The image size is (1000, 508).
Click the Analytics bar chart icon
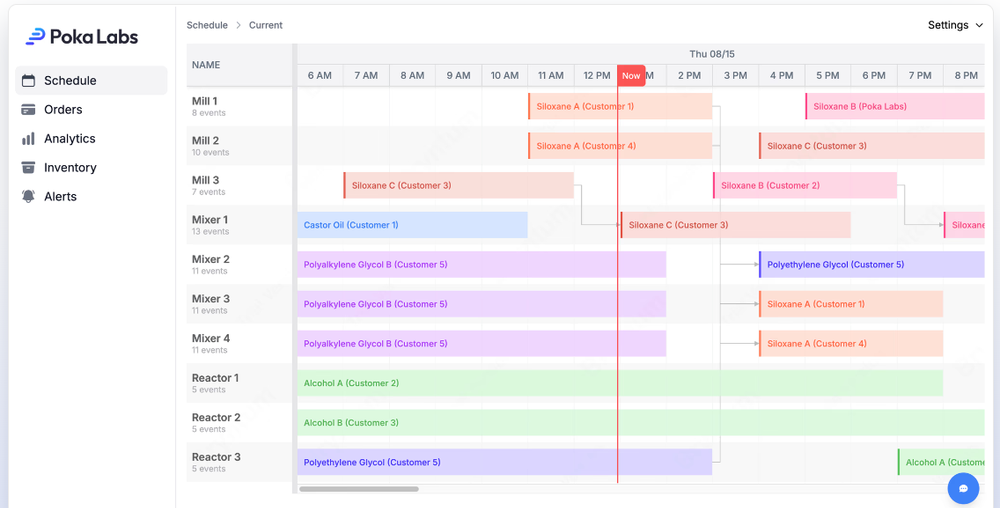pos(28,139)
